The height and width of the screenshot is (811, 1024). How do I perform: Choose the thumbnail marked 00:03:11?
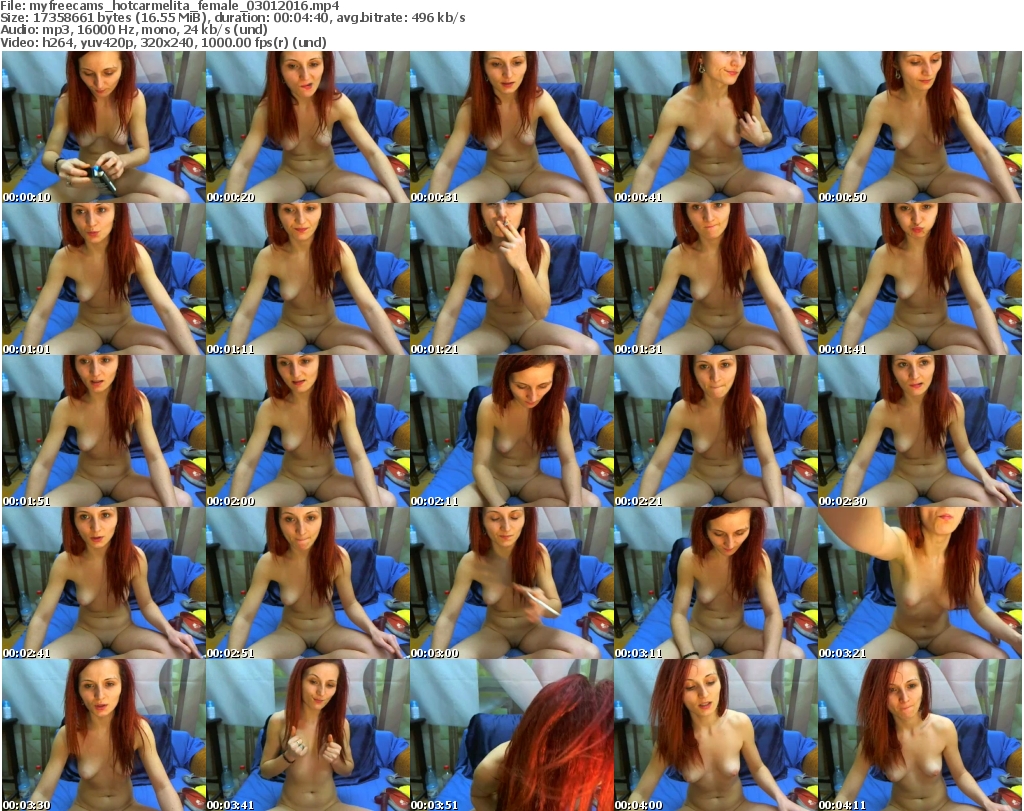click(715, 583)
